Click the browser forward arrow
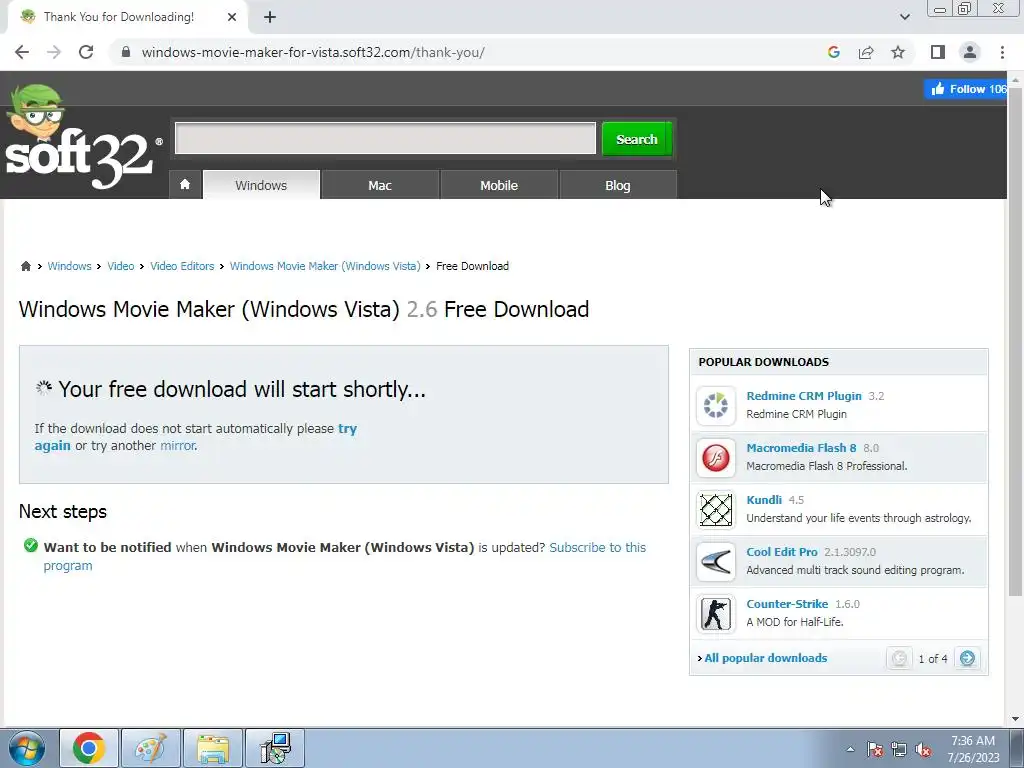This screenshot has height=768, width=1024. click(54, 52)
